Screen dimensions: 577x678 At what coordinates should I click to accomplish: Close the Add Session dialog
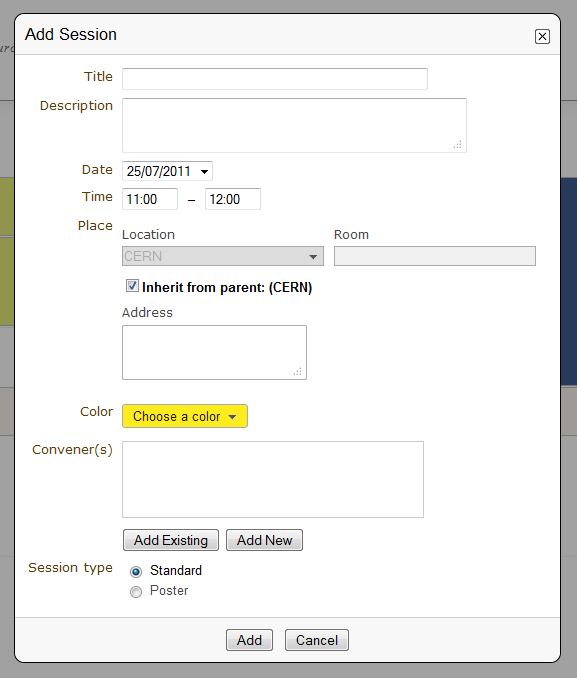click(x=542, y=36)
